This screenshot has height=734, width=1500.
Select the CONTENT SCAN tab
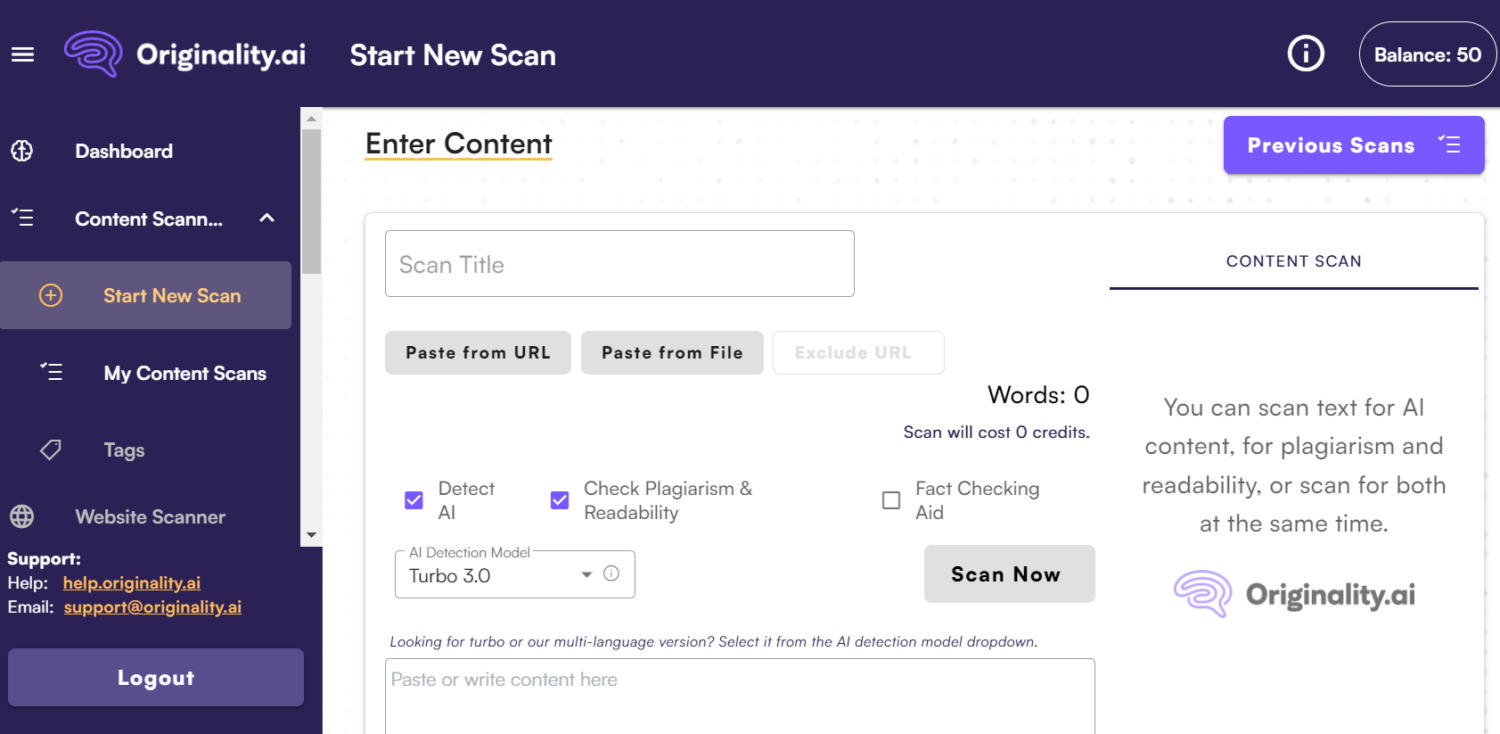tap(1293, 261)
